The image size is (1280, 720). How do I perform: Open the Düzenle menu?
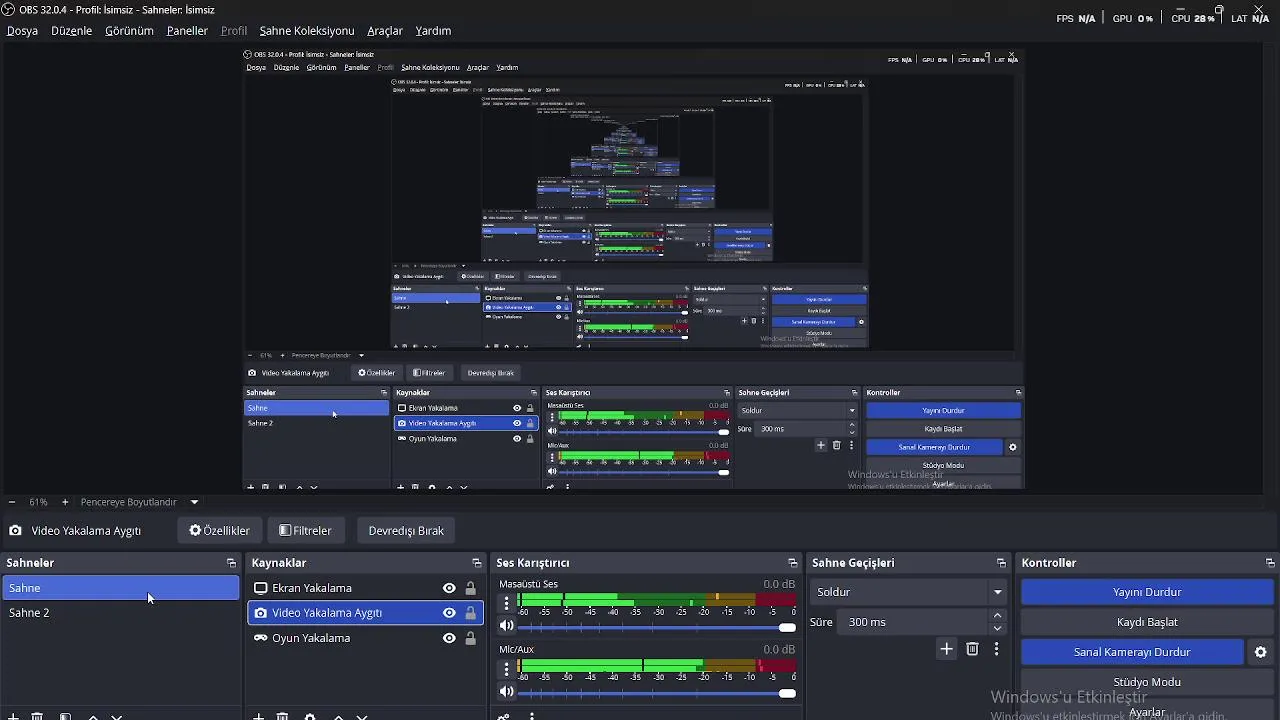(71, 31)
